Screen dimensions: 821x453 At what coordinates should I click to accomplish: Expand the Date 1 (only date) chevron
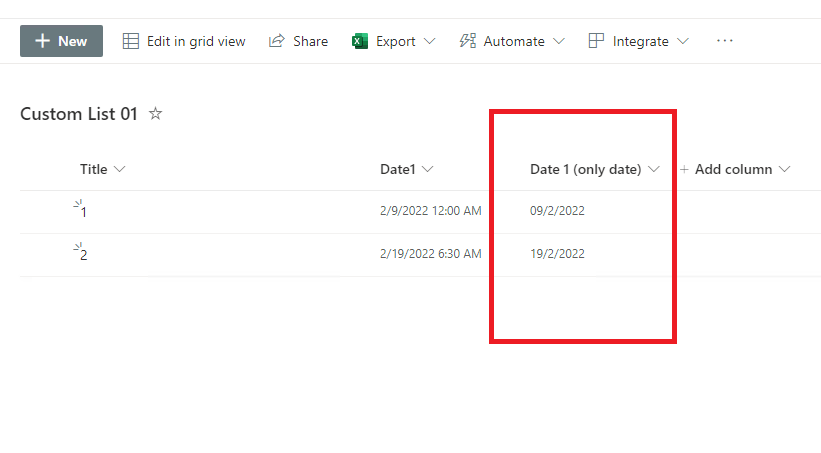[653, 169]
